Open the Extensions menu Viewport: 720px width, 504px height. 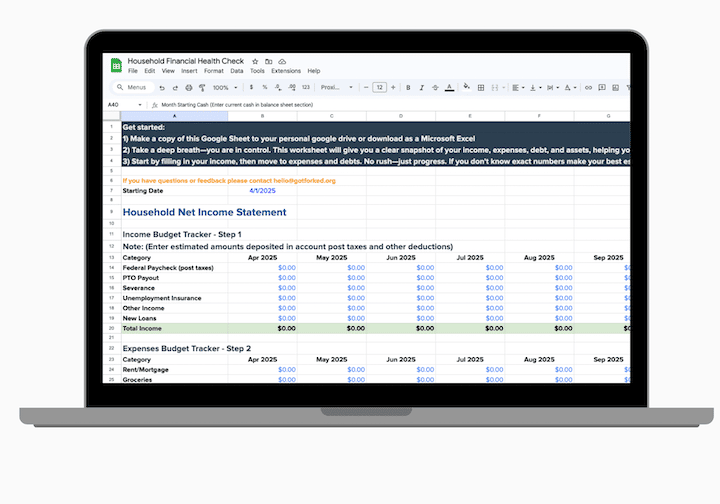[x=286, y=71]
